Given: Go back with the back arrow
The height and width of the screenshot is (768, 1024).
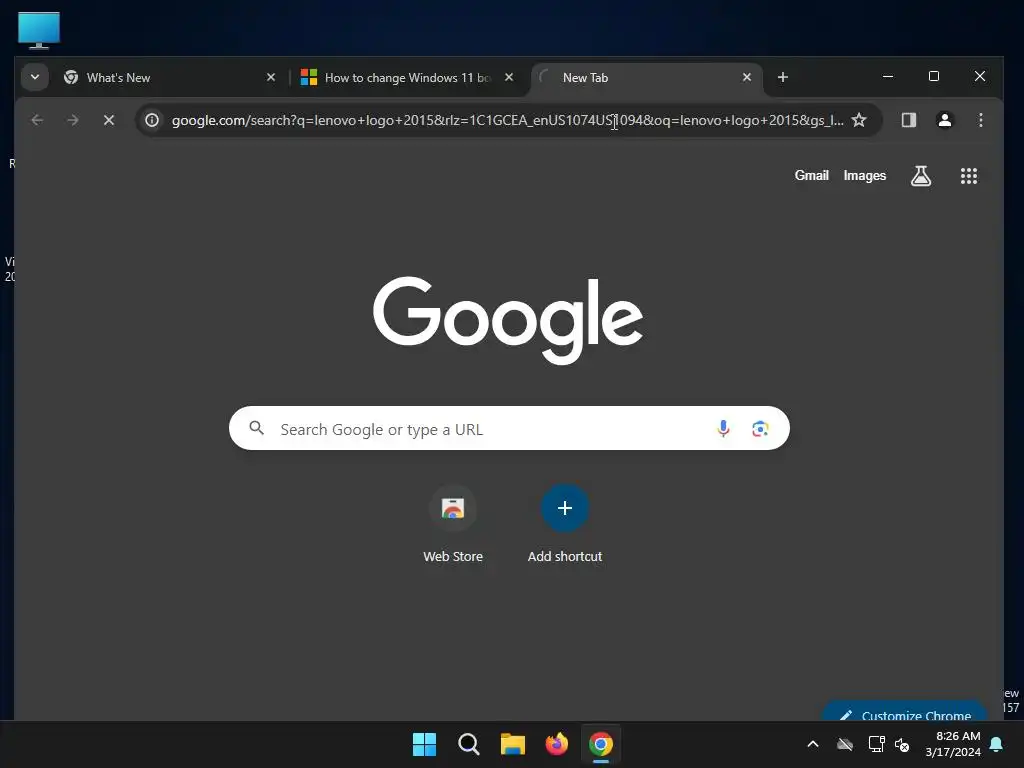Looking at the screenshot, I should [x=37, y=120].
